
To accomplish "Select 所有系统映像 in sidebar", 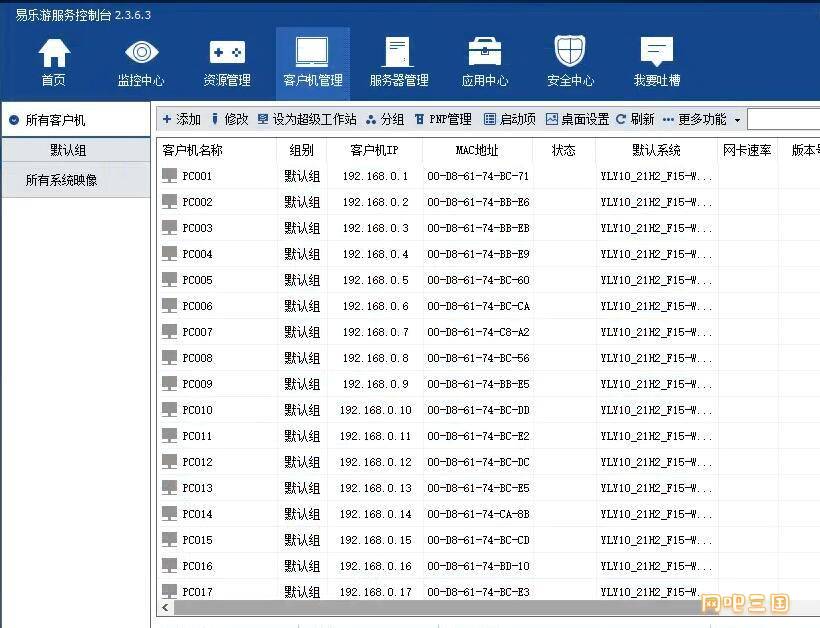I will pyautogui.click(x=76, y=180).
